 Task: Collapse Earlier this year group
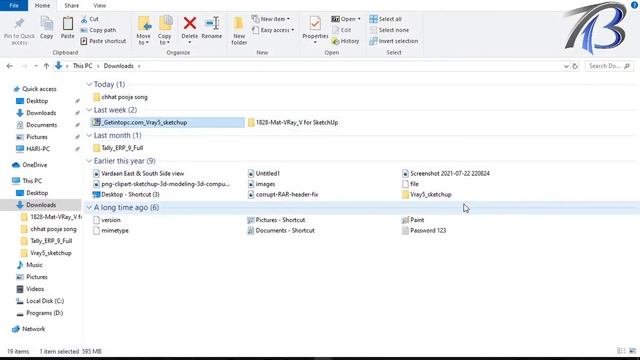coord(89,161)
